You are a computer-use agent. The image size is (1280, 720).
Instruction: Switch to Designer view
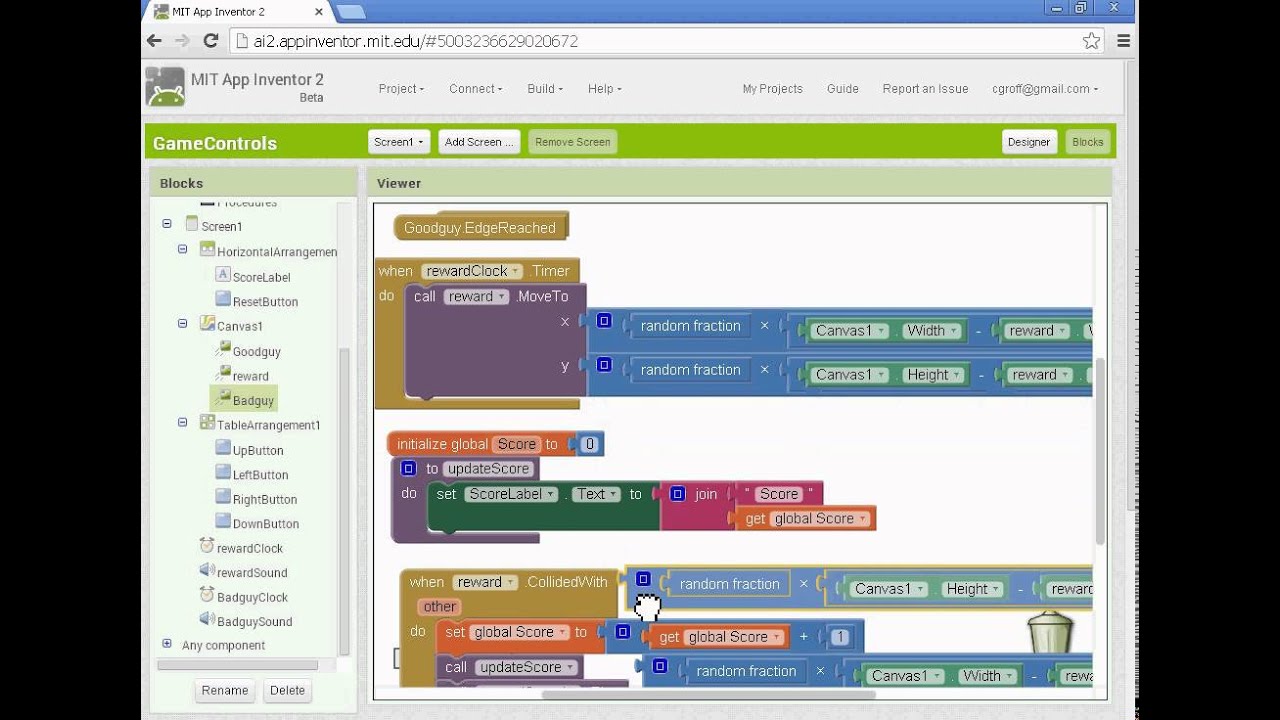pyautogui.click(x=1029, y=142)
